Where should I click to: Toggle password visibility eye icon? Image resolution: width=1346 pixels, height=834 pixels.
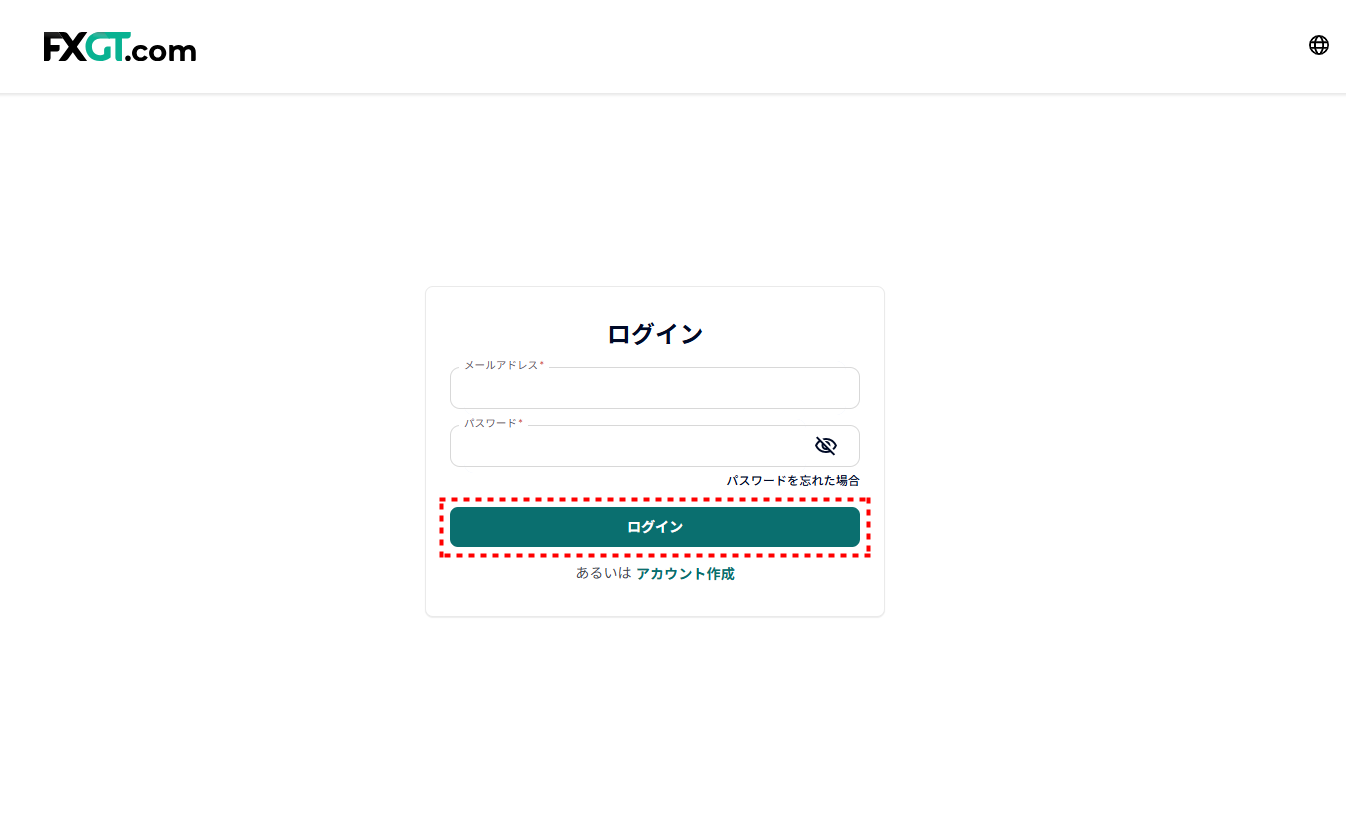click(x=825, y=446)
